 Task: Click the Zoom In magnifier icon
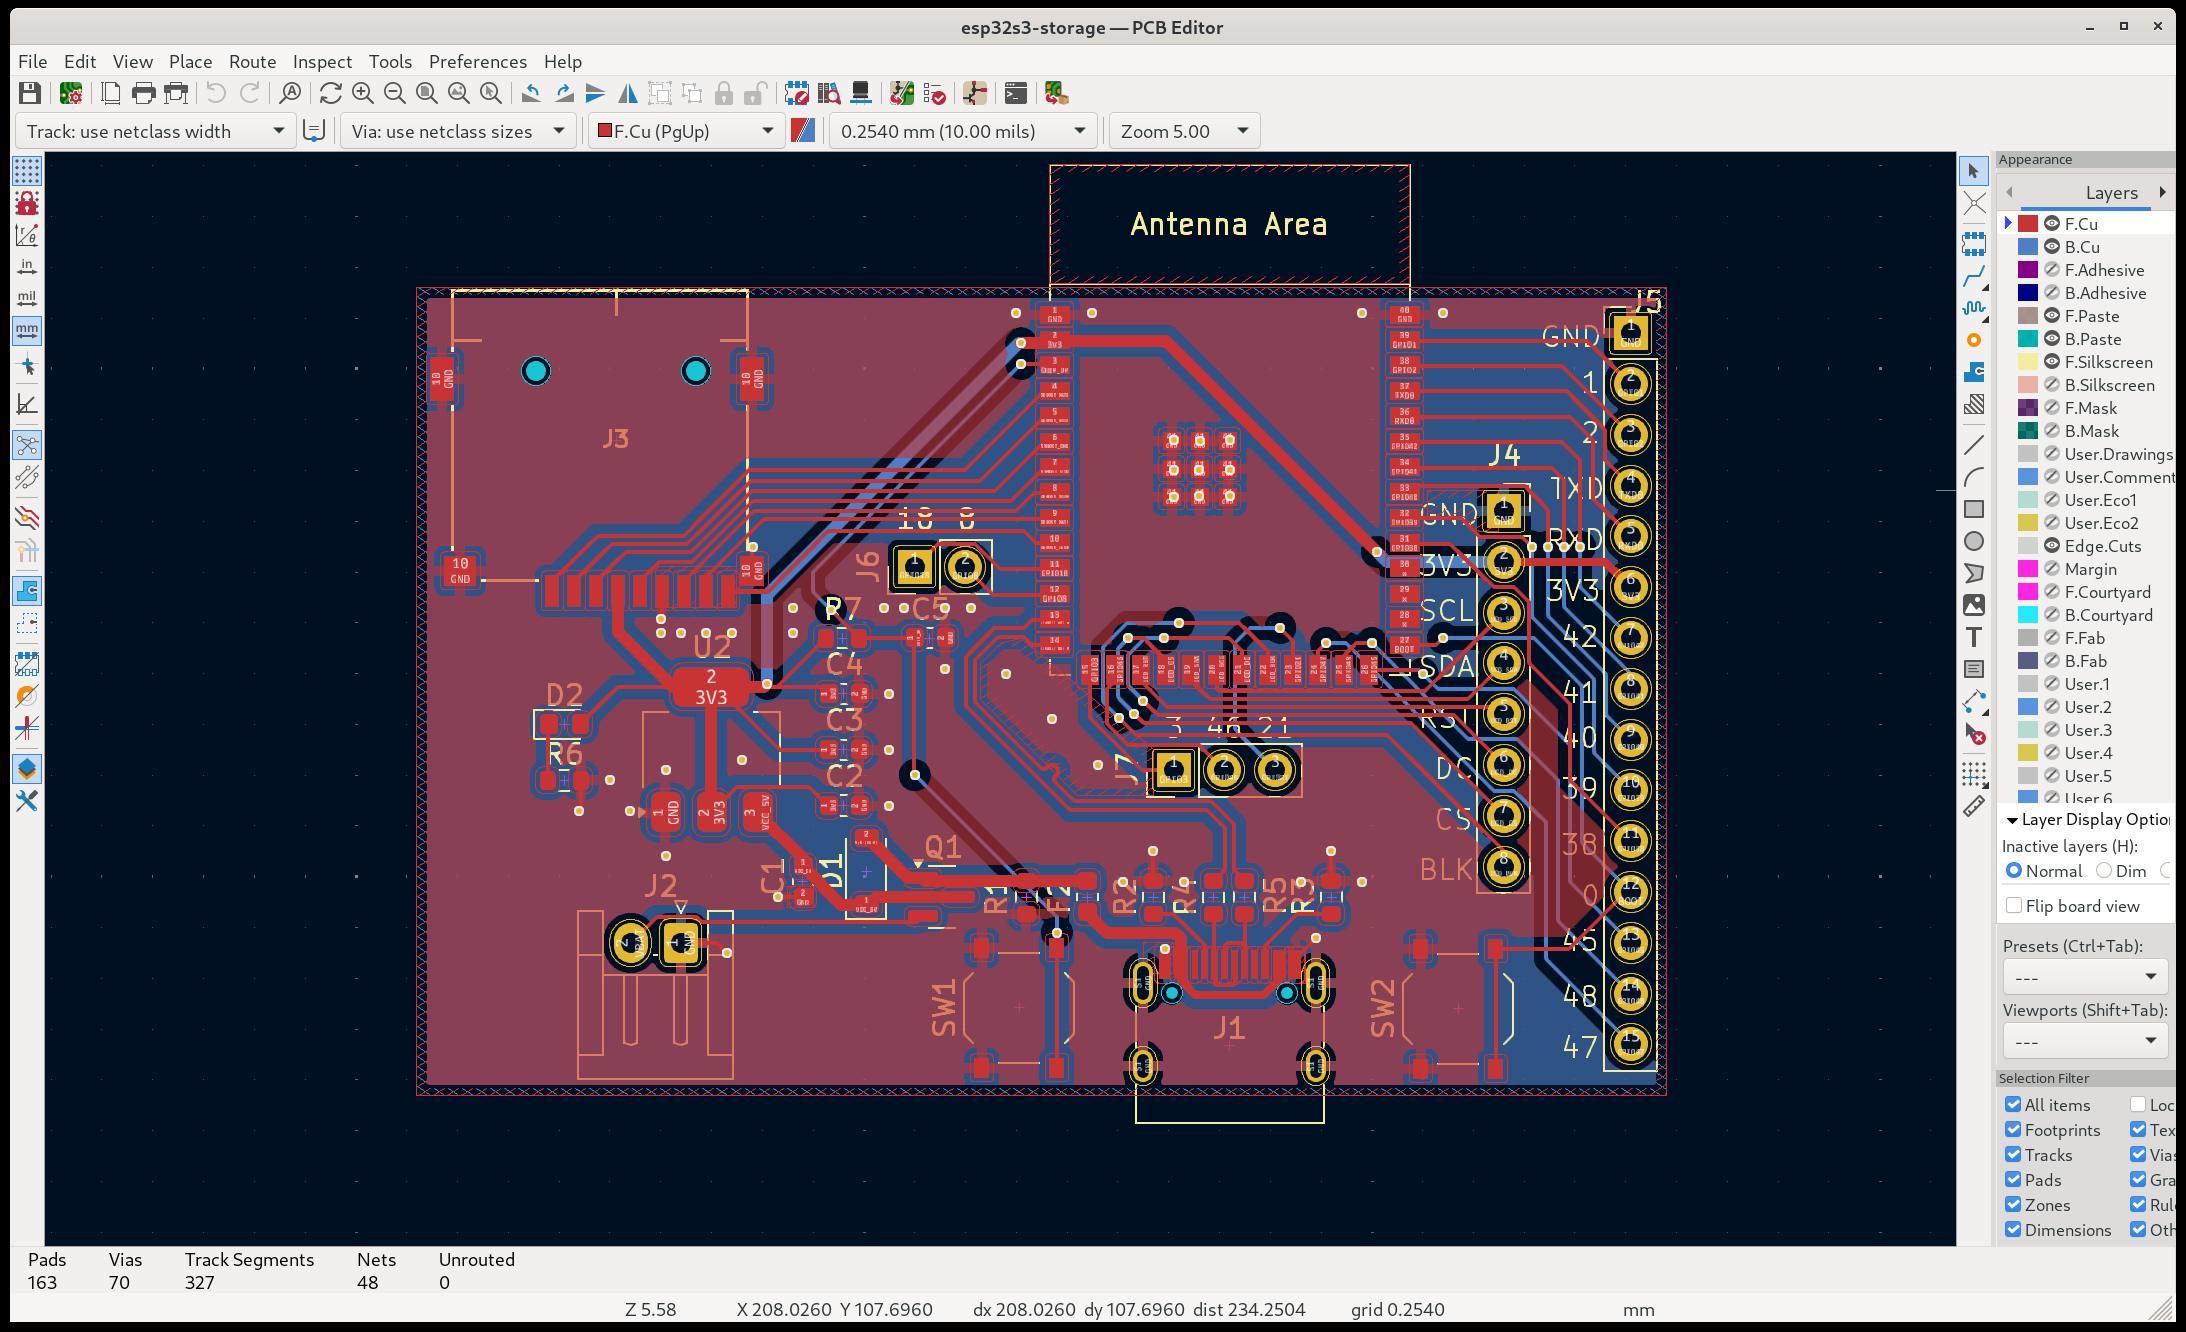[363, 94]
